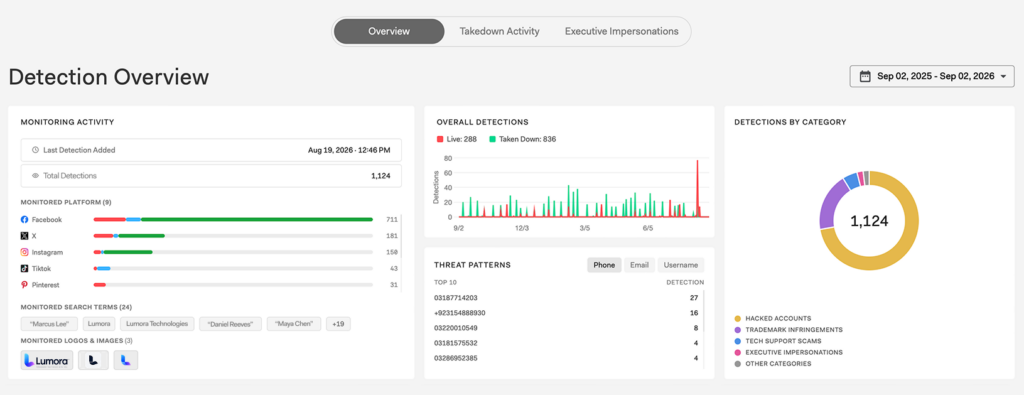Viewport: 1024px width, 395px height.
Task: Toggle the Taken Down series in legend
Action: click(x=522, y=139)
